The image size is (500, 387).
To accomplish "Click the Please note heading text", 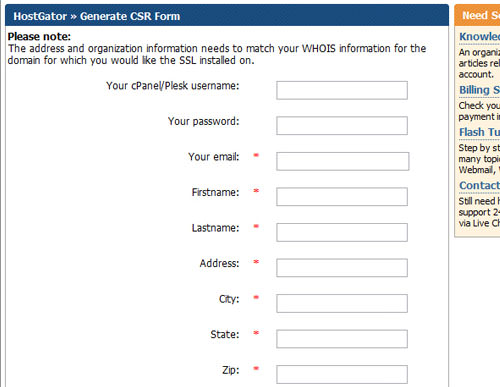I will pyautogui.click(x=39, y=36).
